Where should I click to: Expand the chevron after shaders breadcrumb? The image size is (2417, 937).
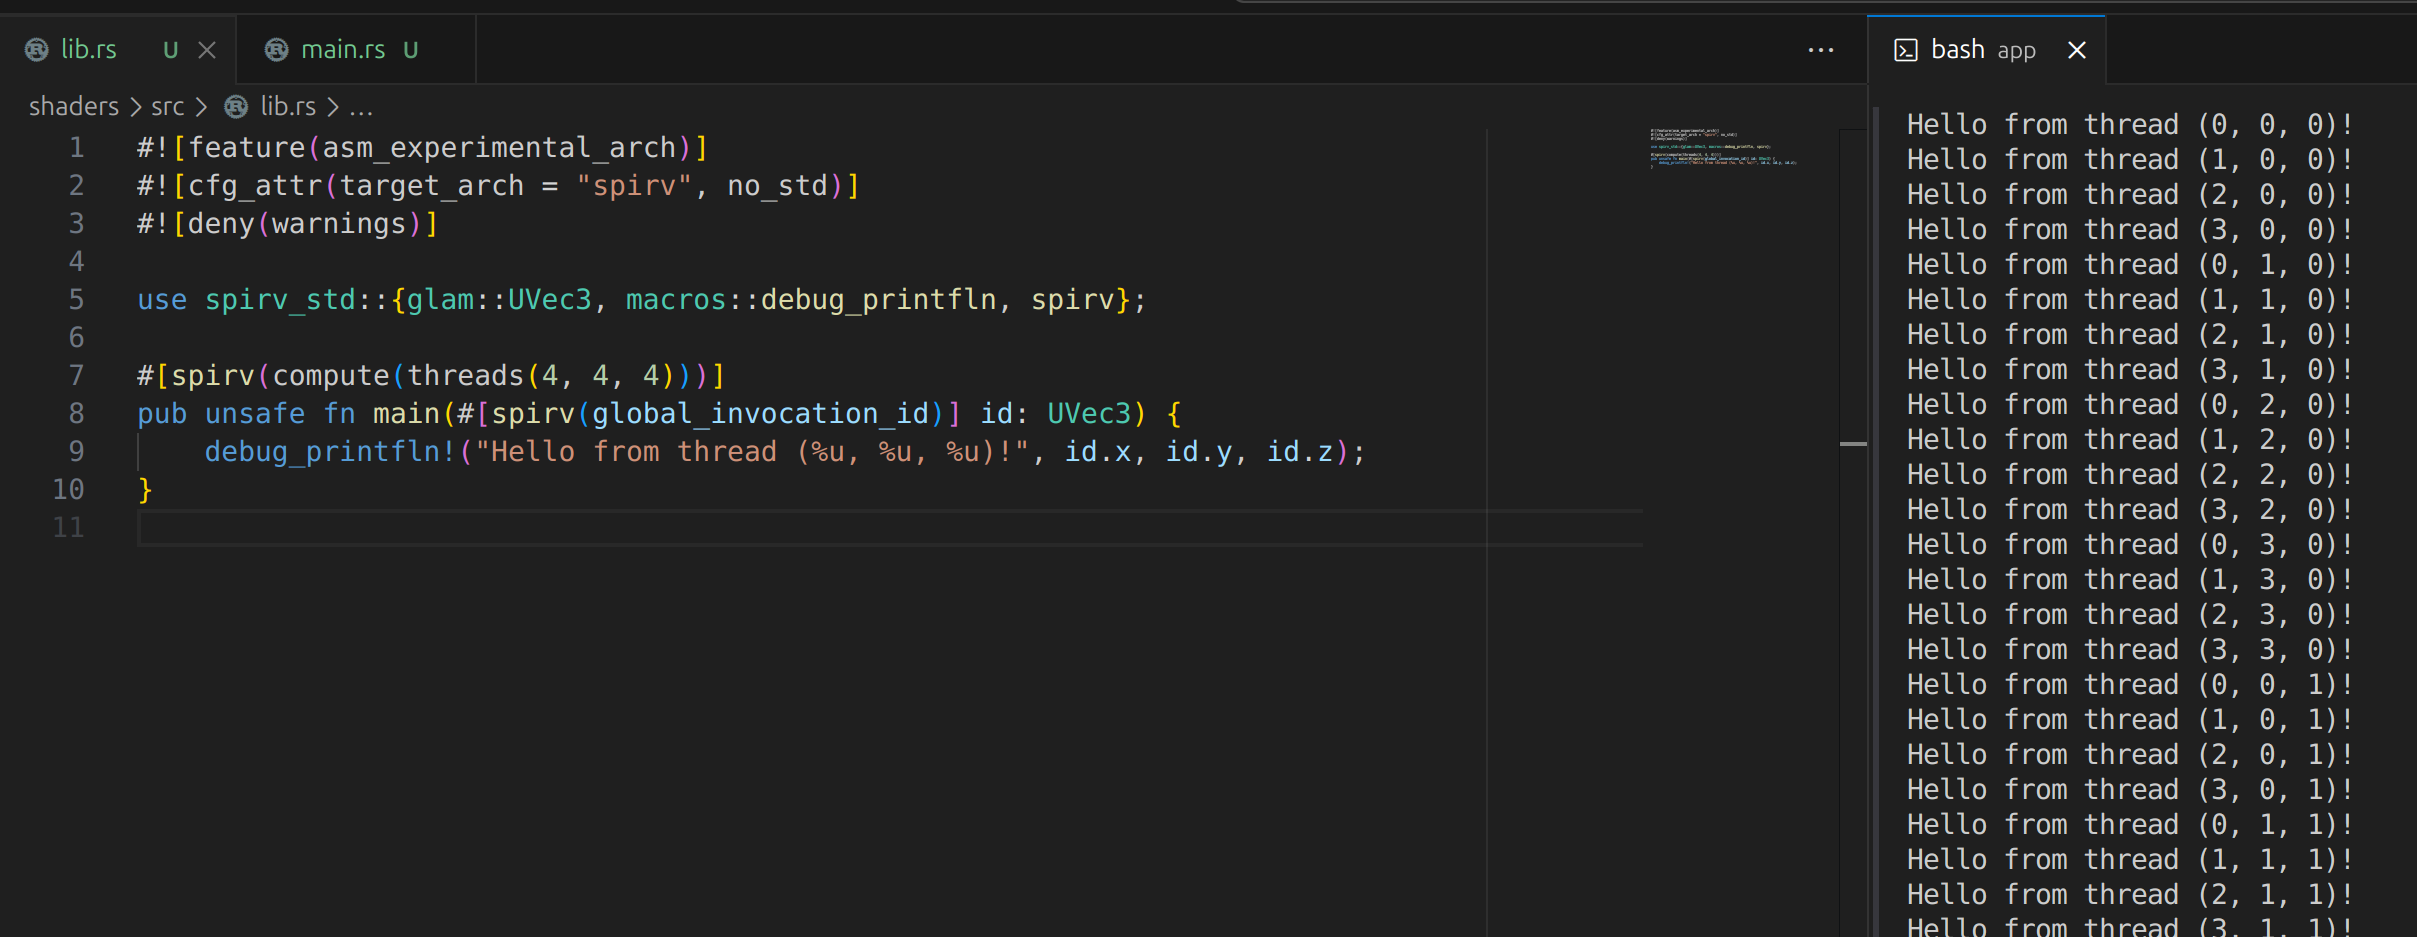(x=136, y=107)
